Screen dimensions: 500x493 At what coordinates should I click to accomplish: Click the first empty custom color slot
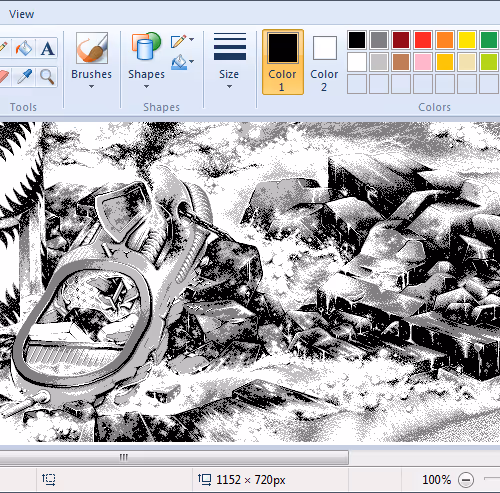pyautogui.click(x=357, y=84)
